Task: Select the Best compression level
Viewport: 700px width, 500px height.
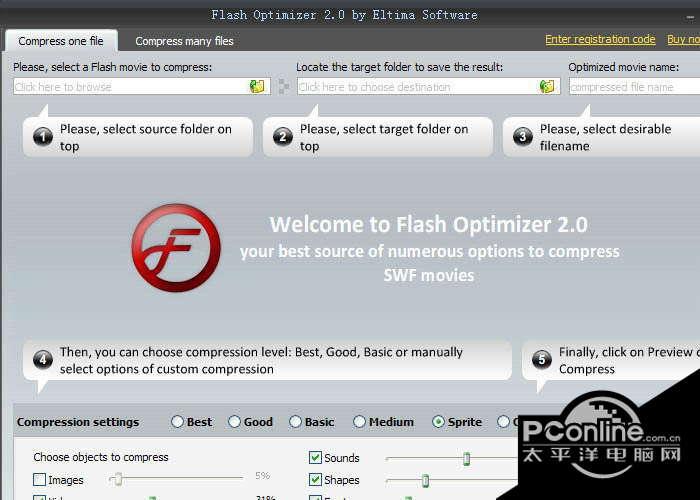Action: click(192, 422)
